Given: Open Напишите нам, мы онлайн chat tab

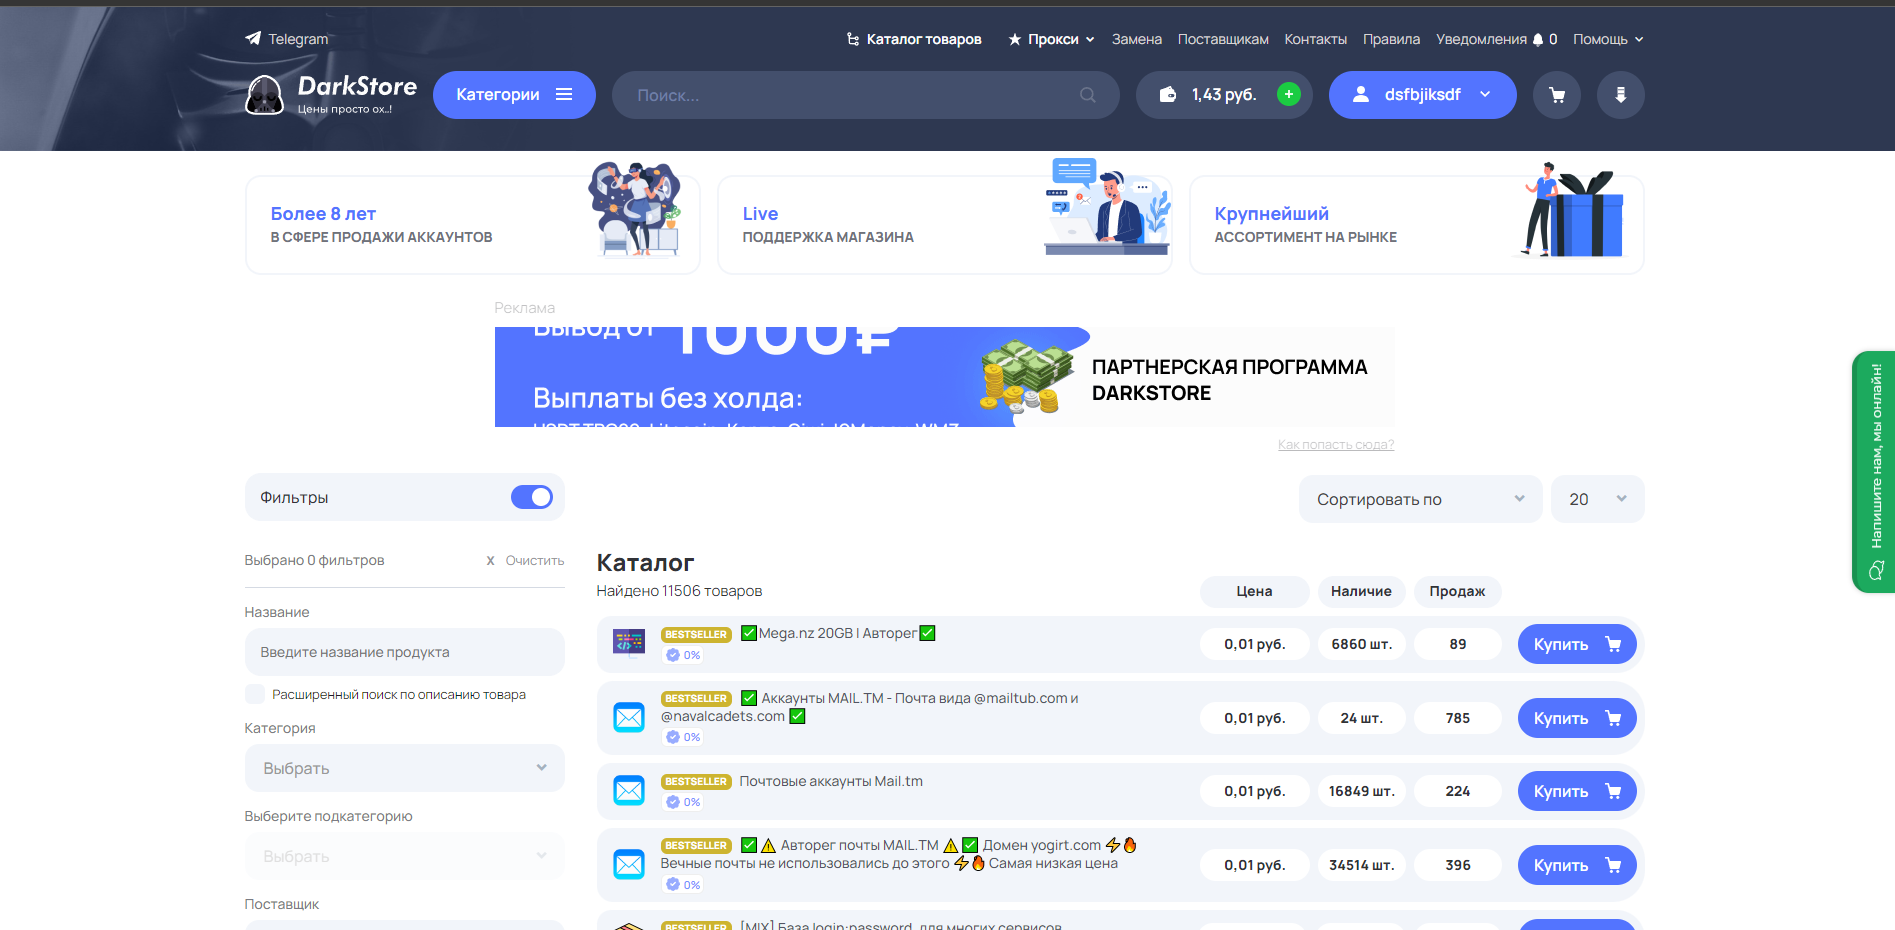Looking at the screenshot, I should (x=1874, y=472).
